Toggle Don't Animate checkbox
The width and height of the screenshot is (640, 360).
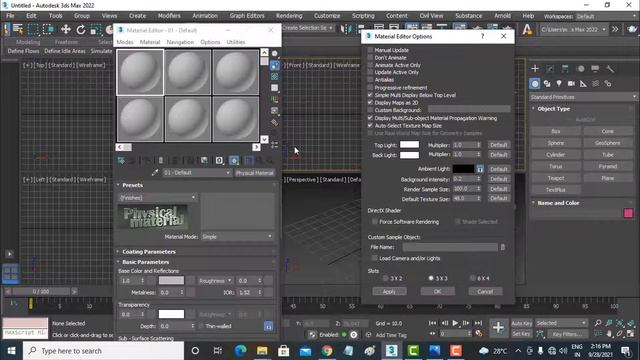click(x=370, y=58)
